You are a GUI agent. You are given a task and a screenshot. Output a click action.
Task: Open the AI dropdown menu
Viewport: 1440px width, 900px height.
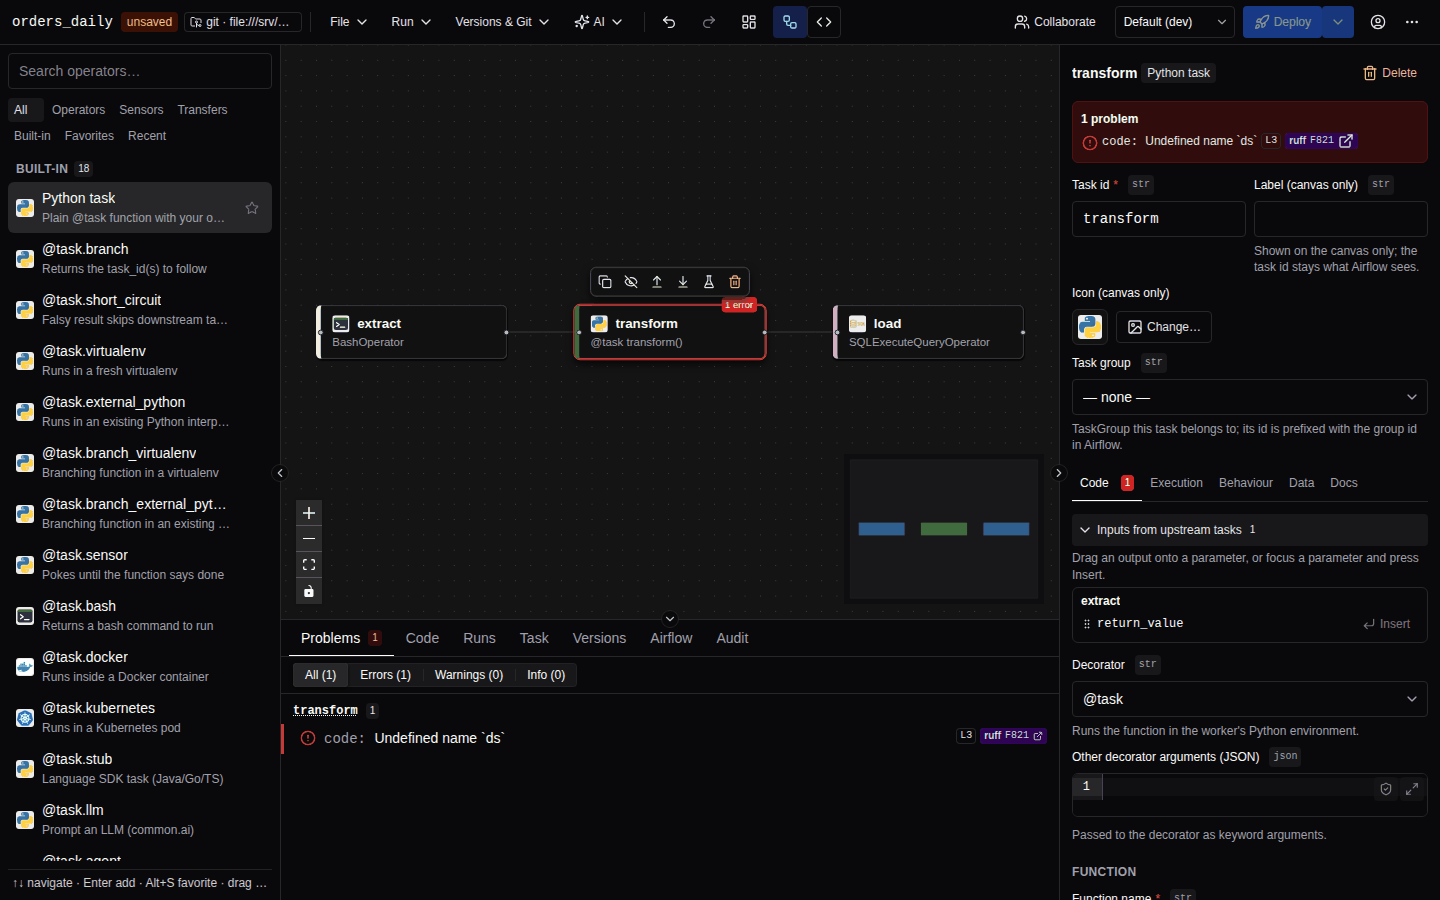click(x=598, y=22)
